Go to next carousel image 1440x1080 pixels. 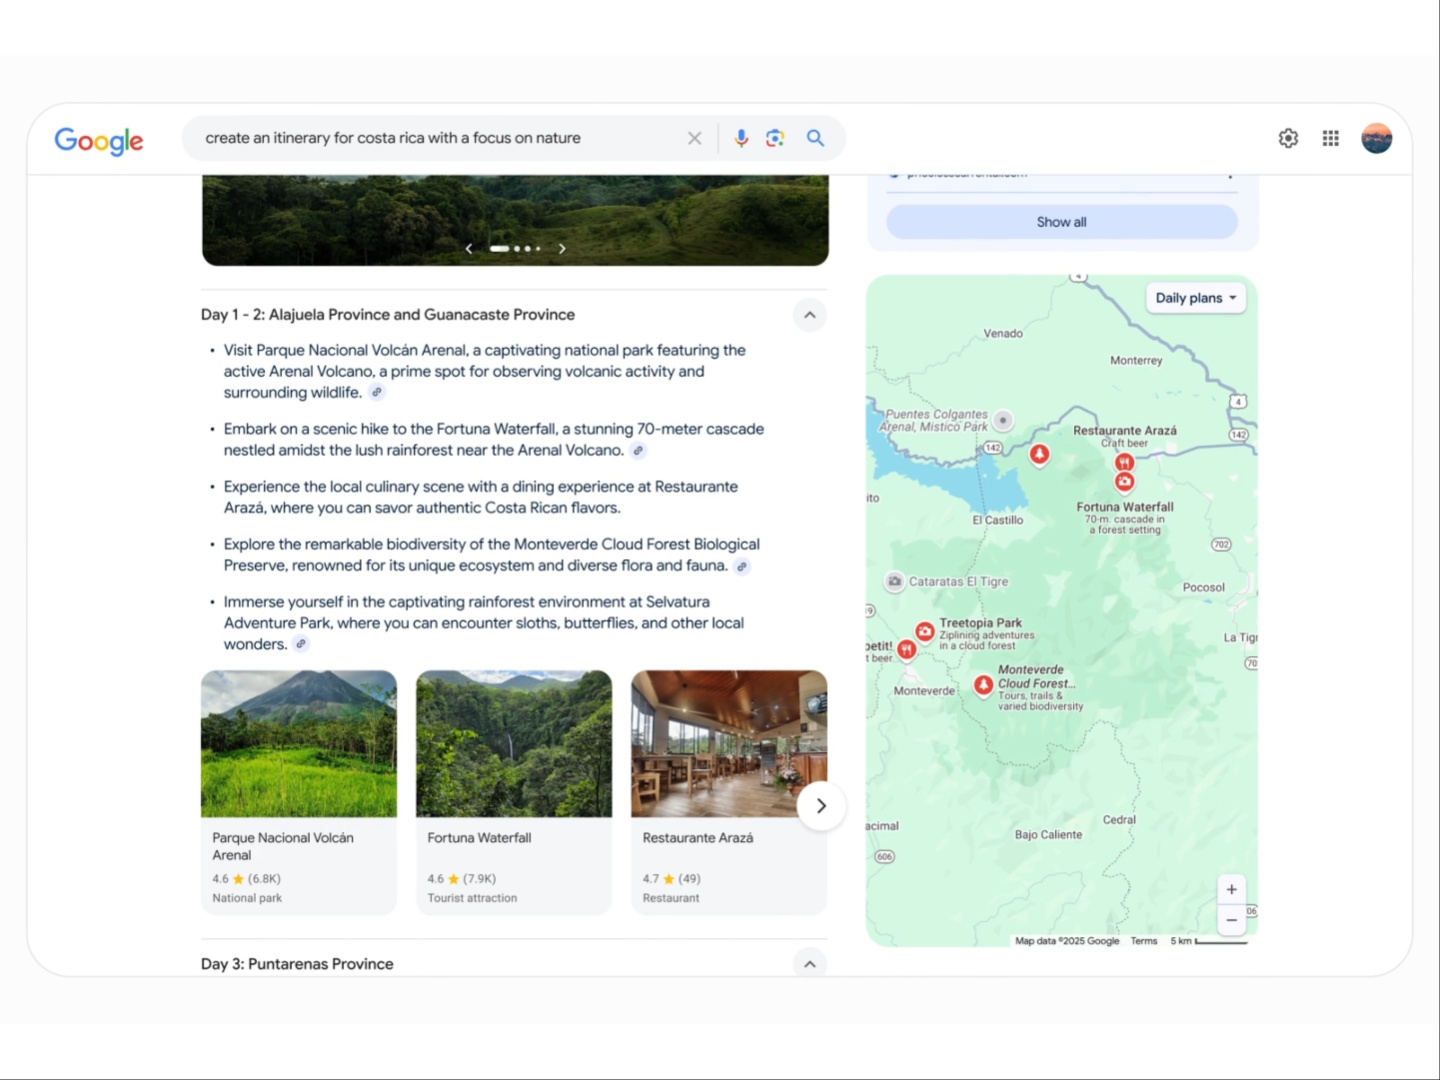click(562, 248)
